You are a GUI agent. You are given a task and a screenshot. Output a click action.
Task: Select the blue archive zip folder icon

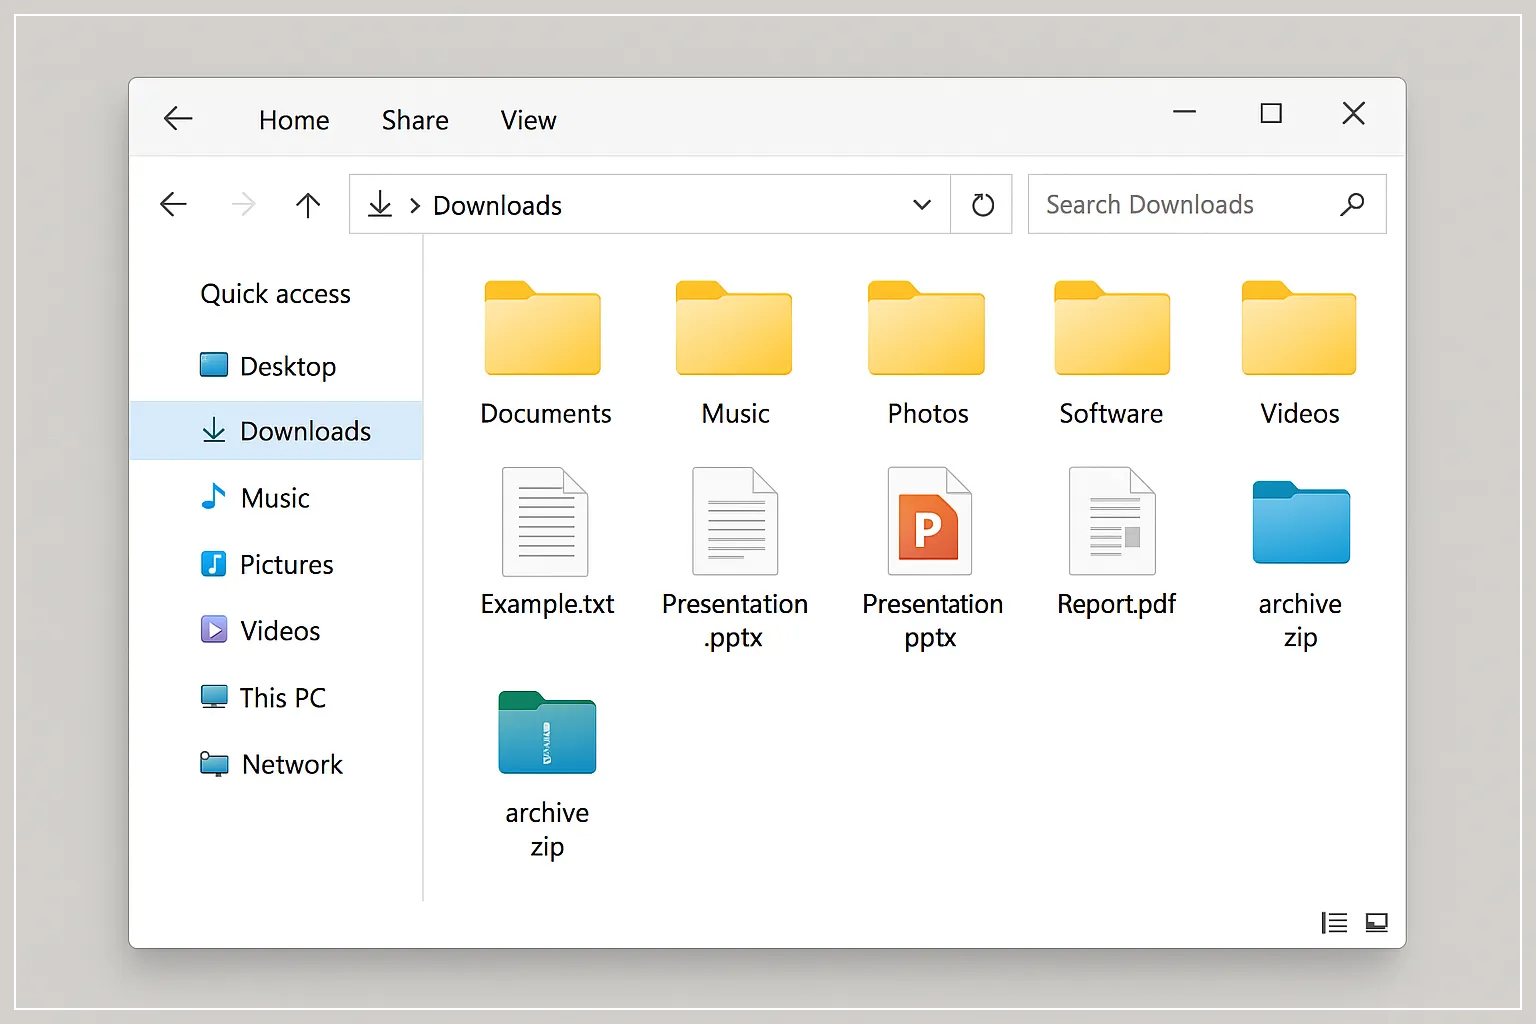pyautogui.click(x=1301, y=522)
